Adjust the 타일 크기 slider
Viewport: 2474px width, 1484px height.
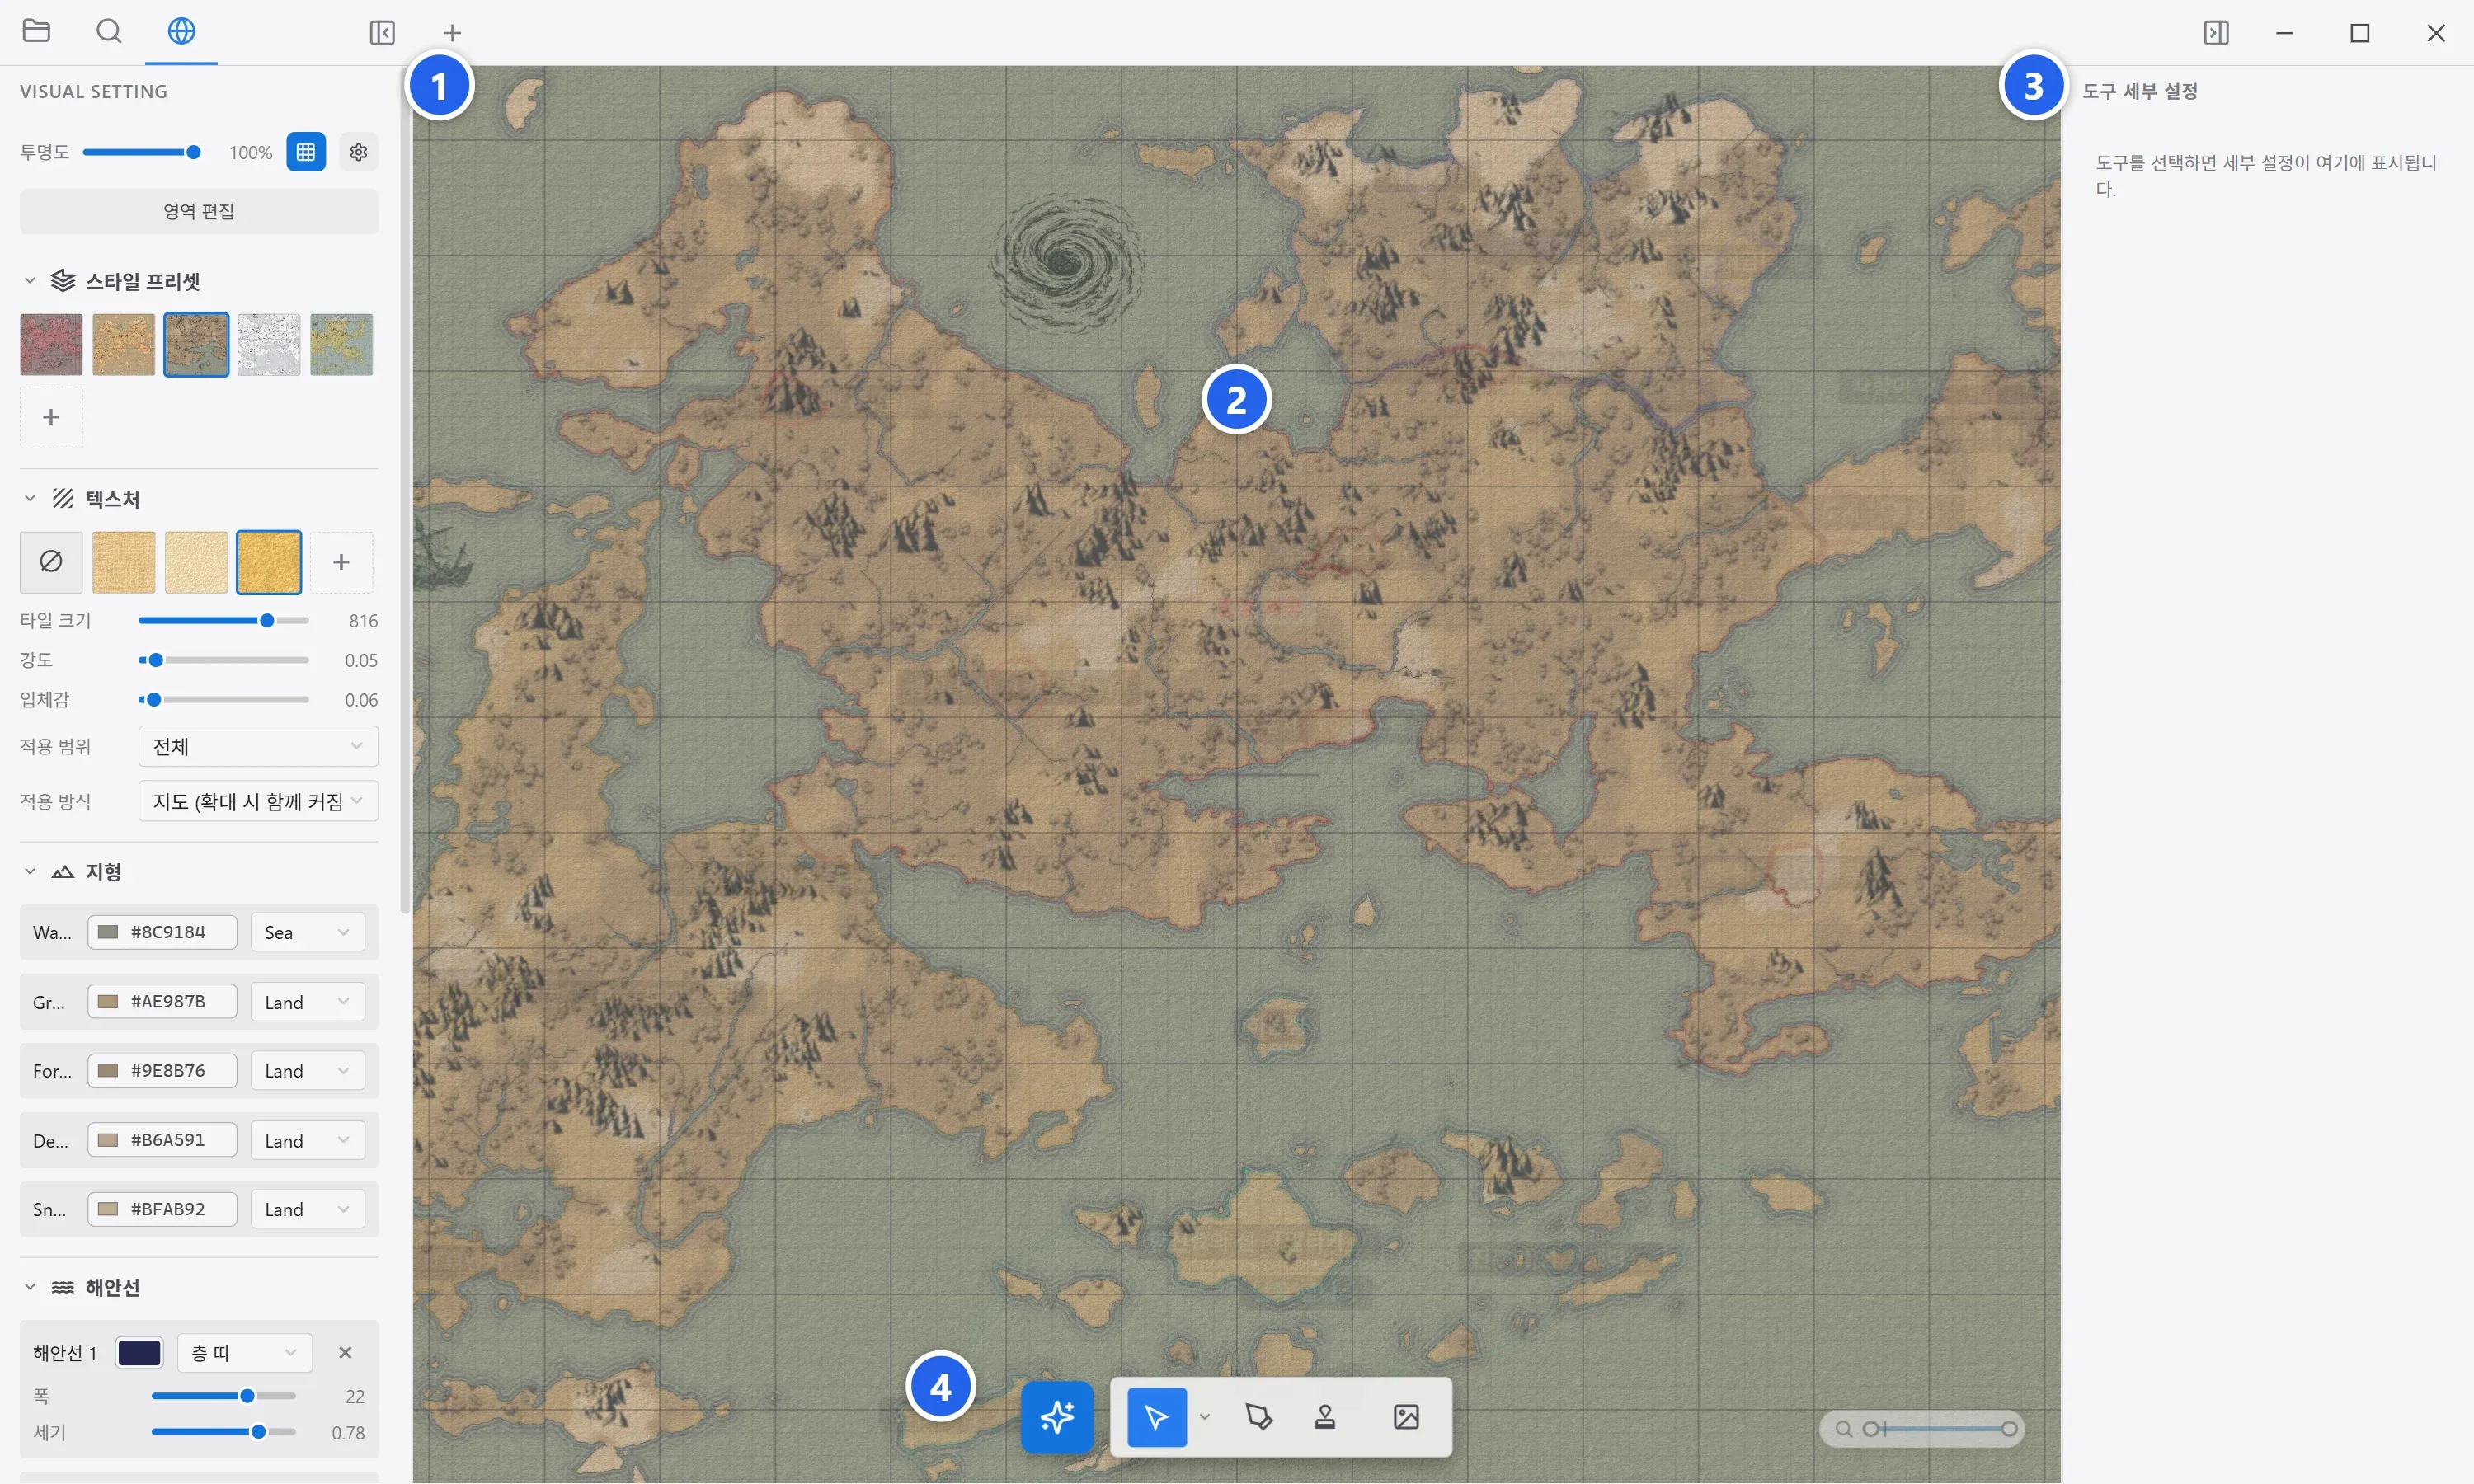224,620
